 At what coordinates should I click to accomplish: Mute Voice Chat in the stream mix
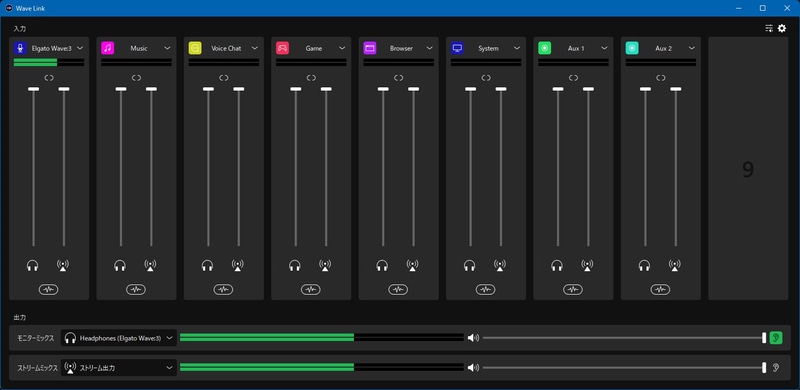pos(238,265)
